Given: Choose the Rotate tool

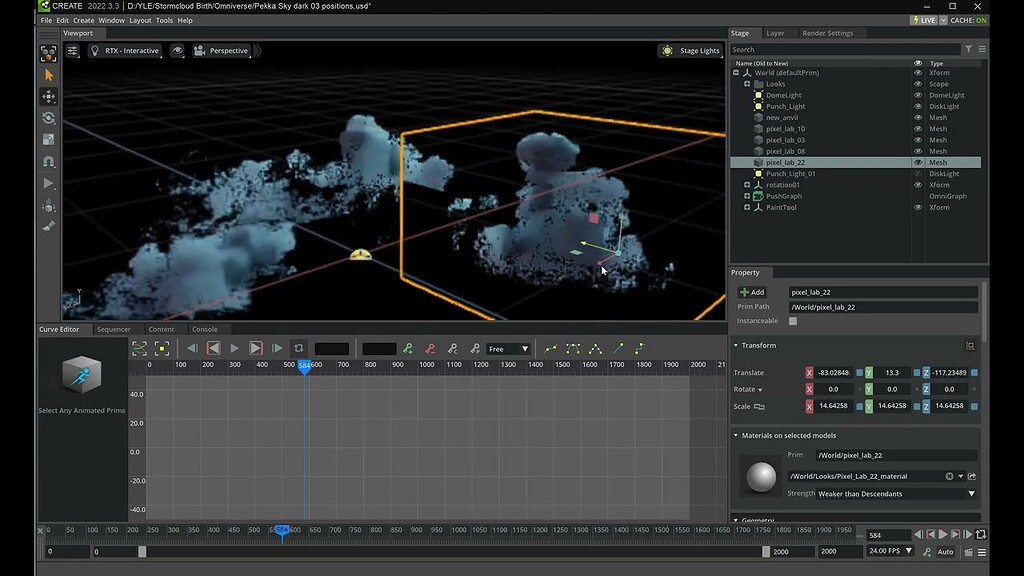Looking at the screenshot, I should [48, 118].
